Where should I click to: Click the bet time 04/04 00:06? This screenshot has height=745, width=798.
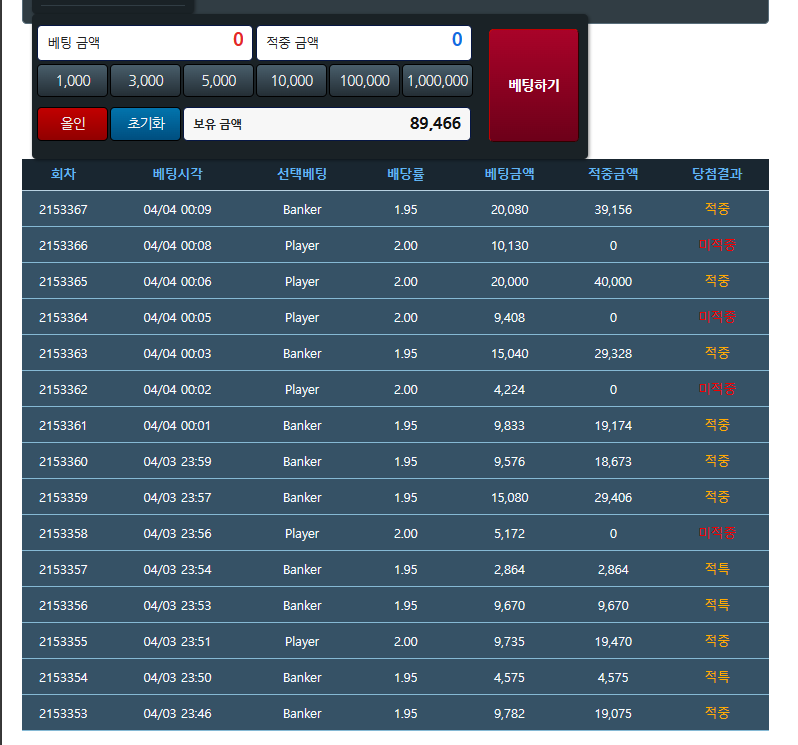tap(177, 282)
